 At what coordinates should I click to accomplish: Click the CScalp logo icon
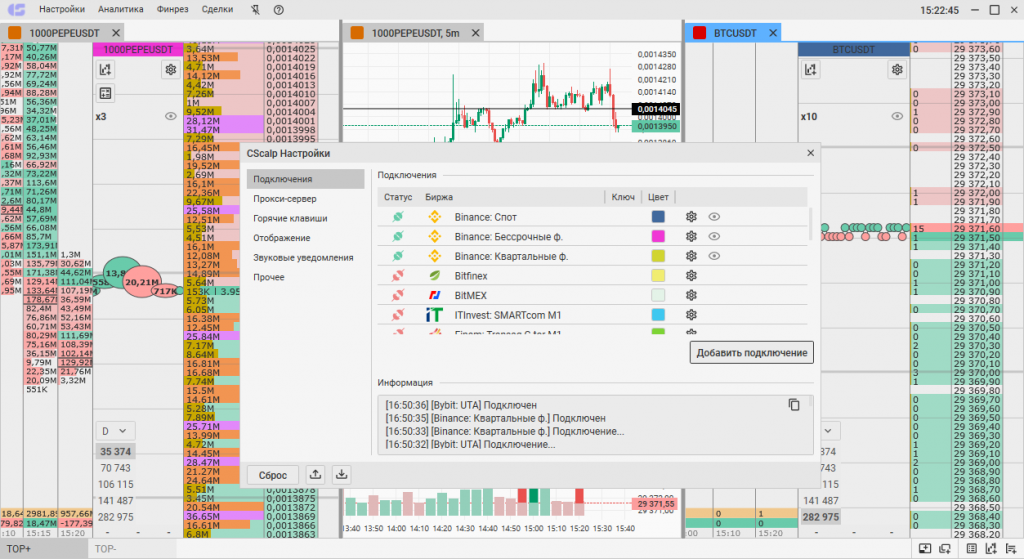pyautogui.click(x=16, y=10)
